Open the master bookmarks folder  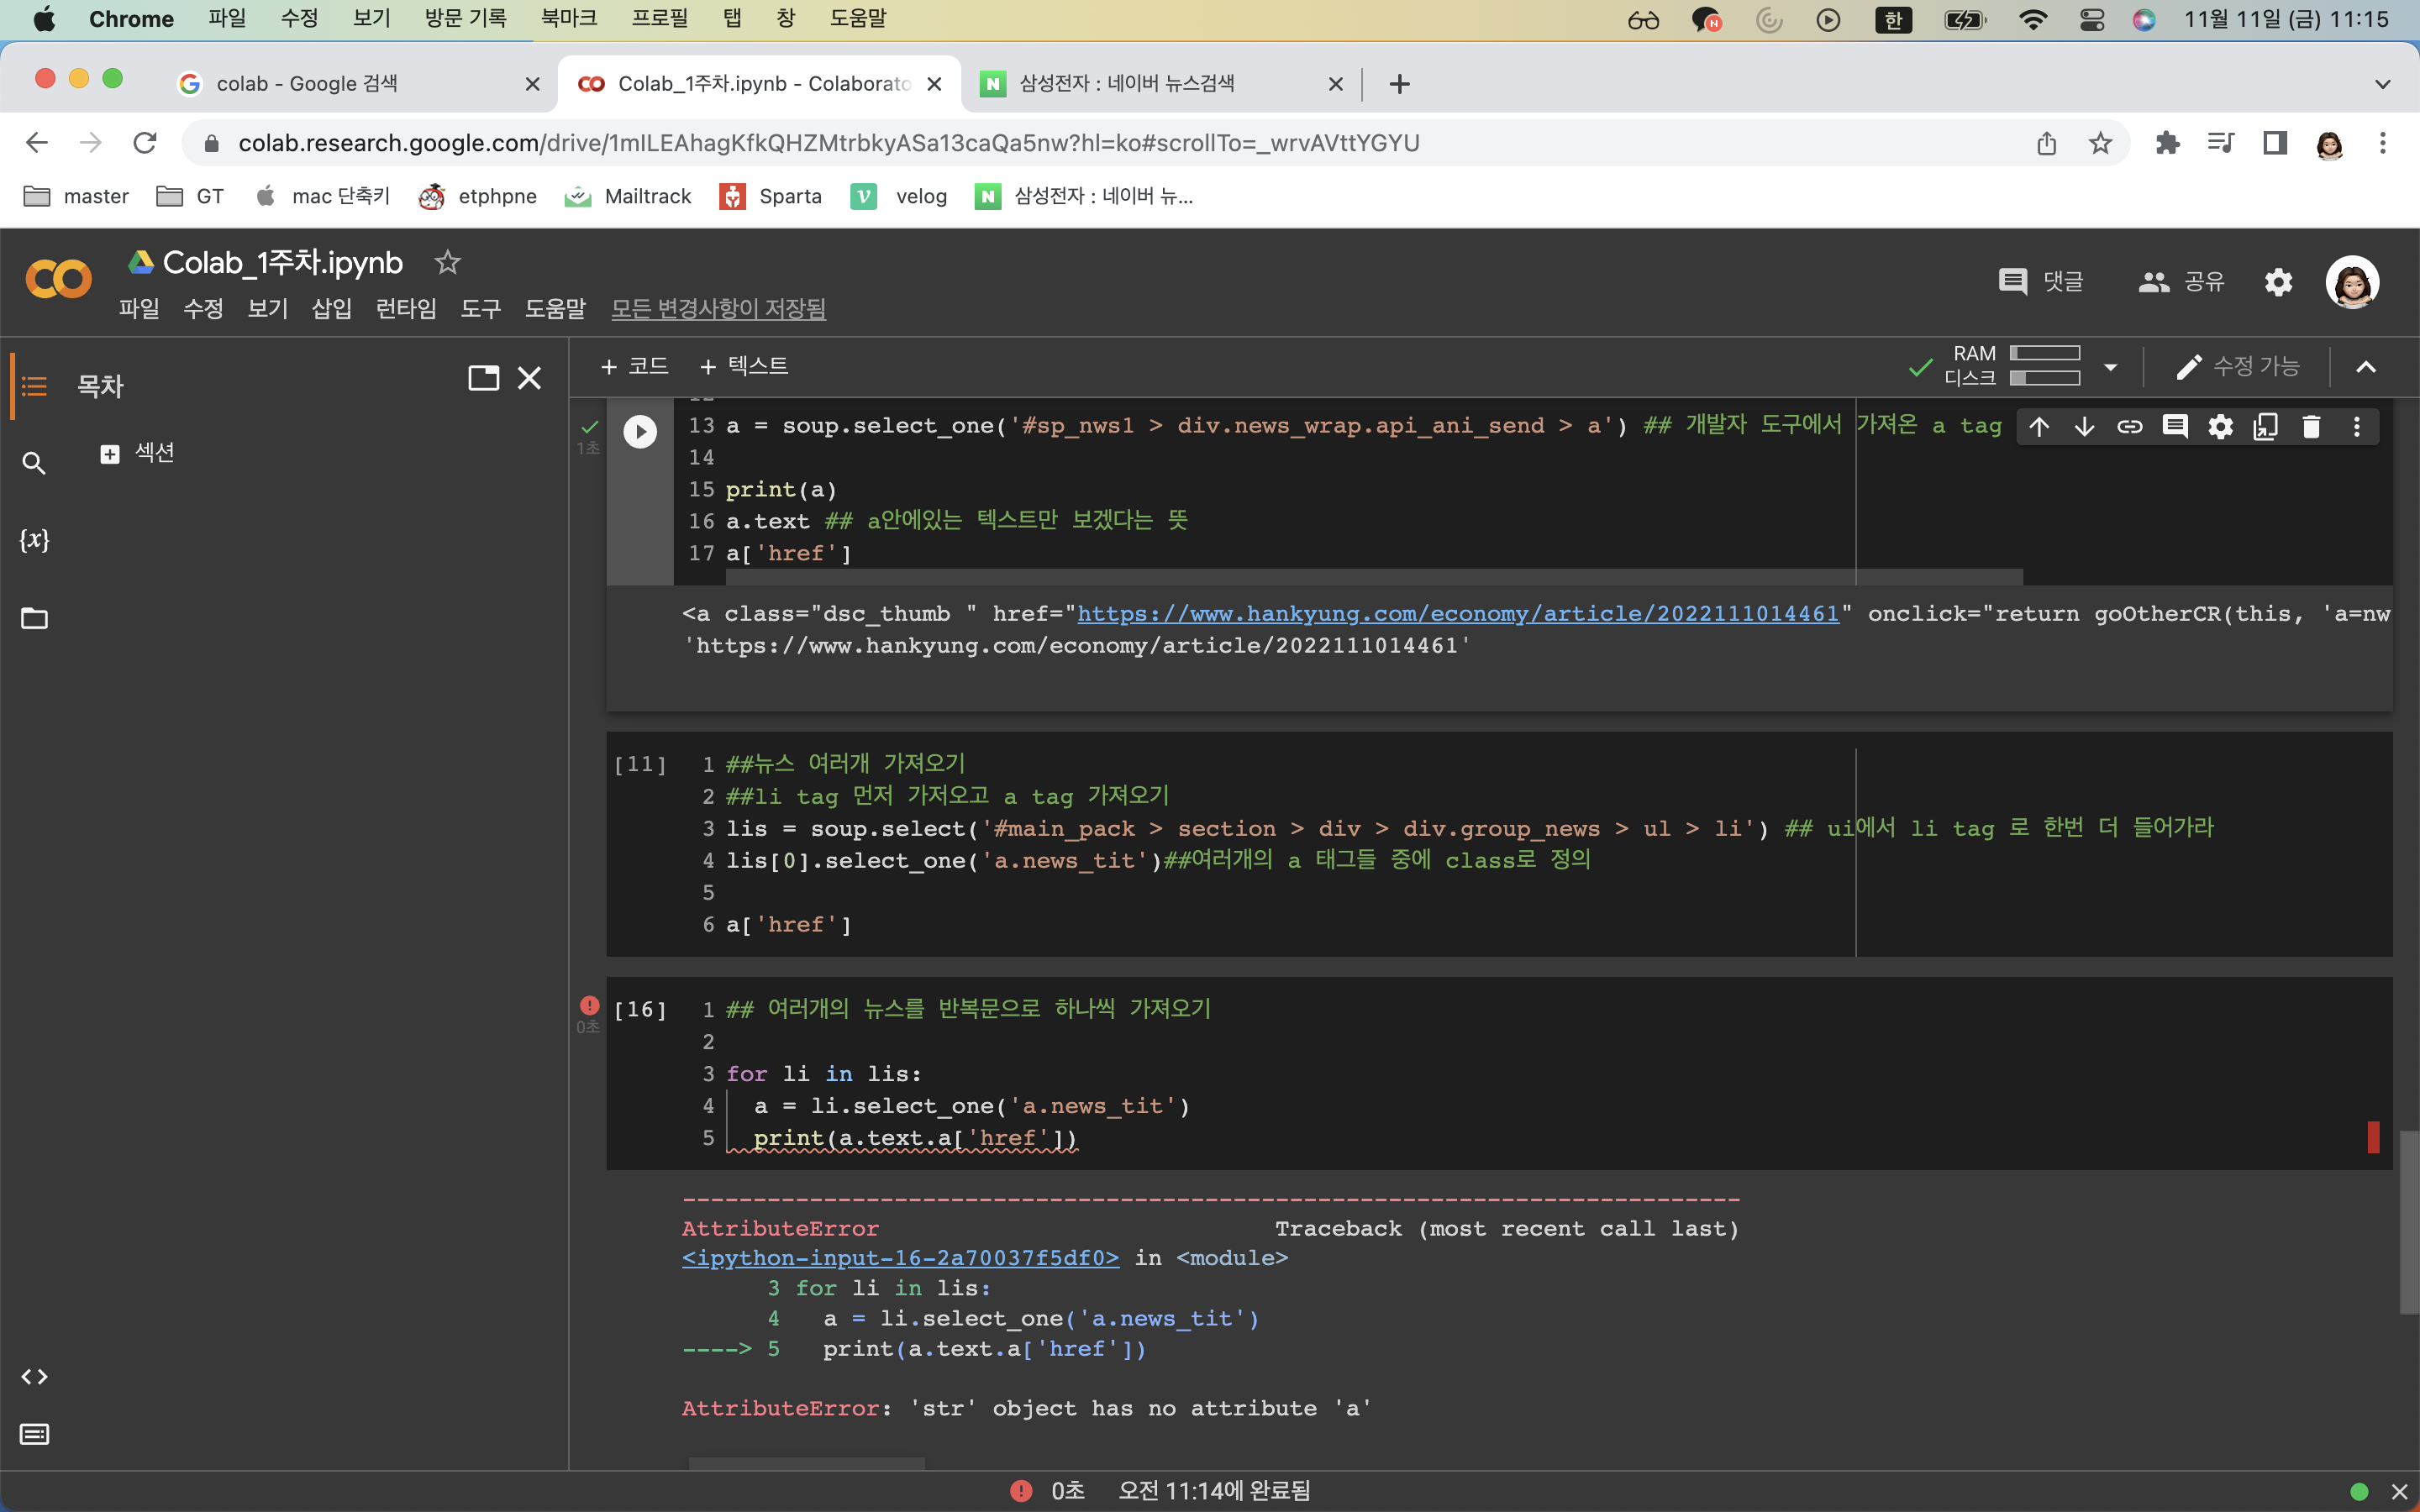click(x=77, y=196)
